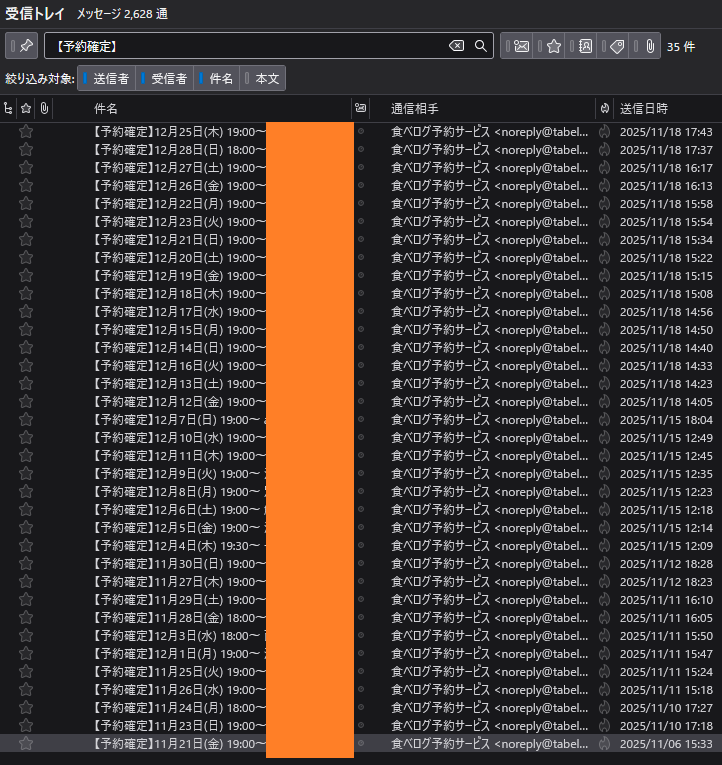Open the 12月15日(月) 19:00 reservation email
The height and width of the screenshot is (765, 722).
(180, 330)
